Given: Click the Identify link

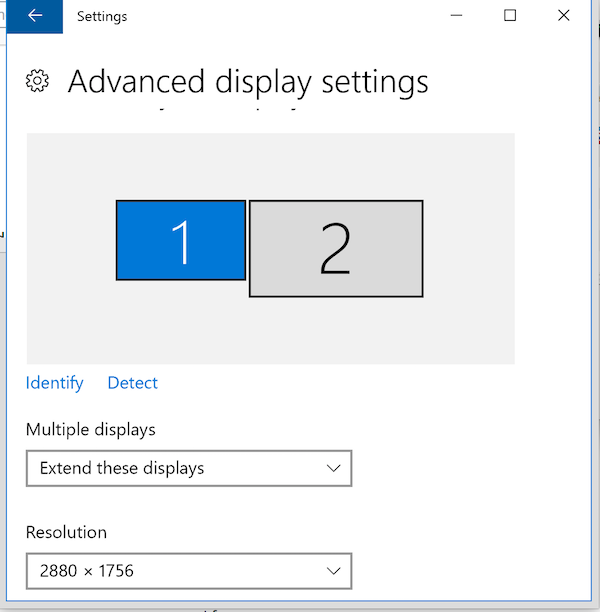Looking at the screenshot, I should coord(55,383).
